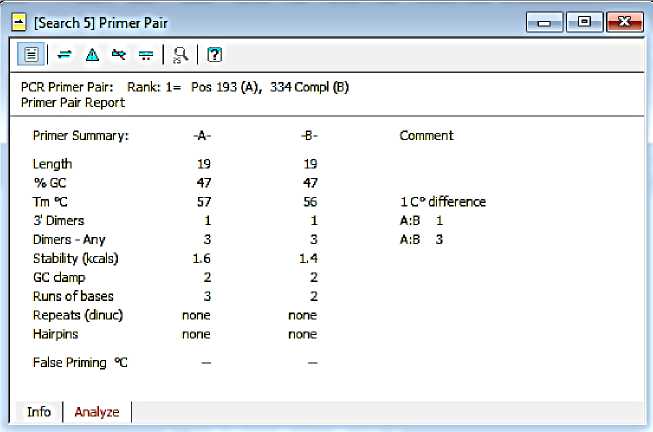Click the teal triangle toolbar icon
Image resolution: width=653 pixels, height=432 pixels.
[92, 53]
